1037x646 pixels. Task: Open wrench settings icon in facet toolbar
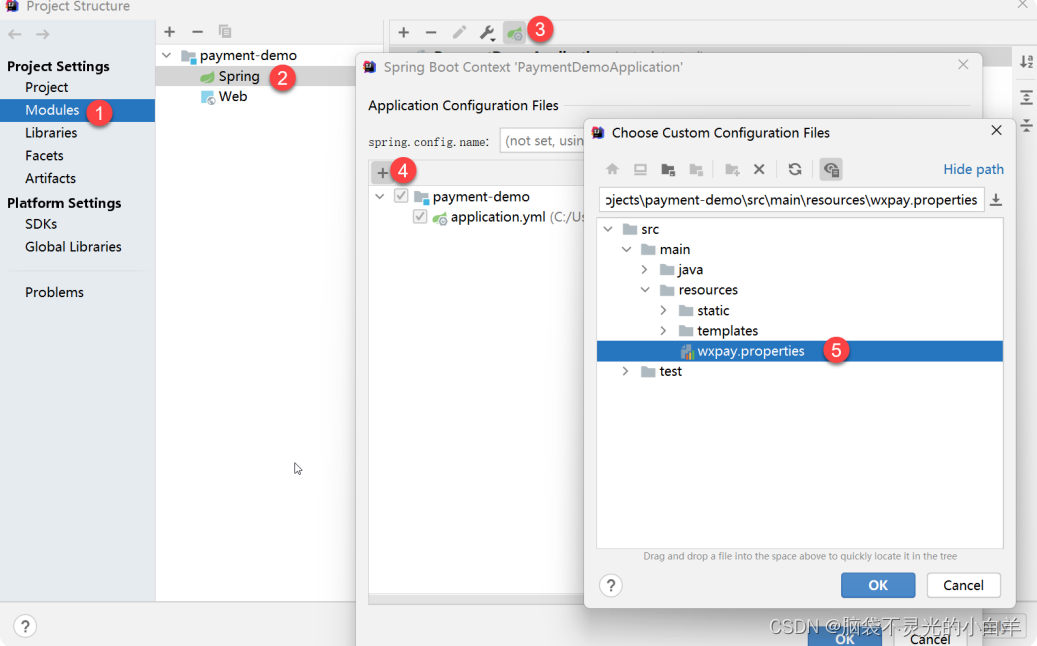pyautogui.click(x=487, y=32)
